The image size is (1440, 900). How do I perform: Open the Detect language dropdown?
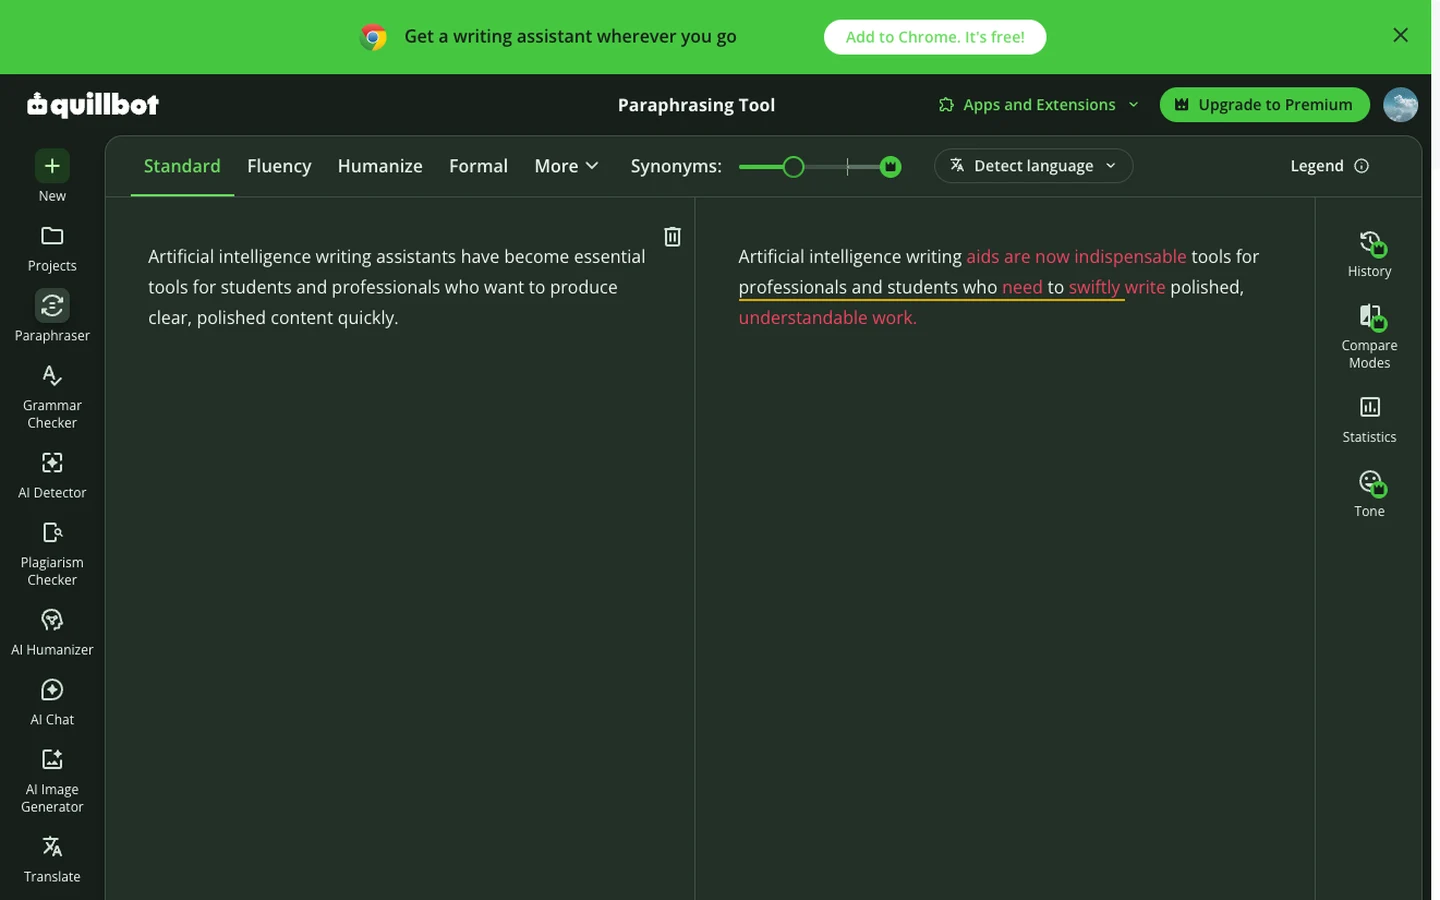pos(1033,166)
